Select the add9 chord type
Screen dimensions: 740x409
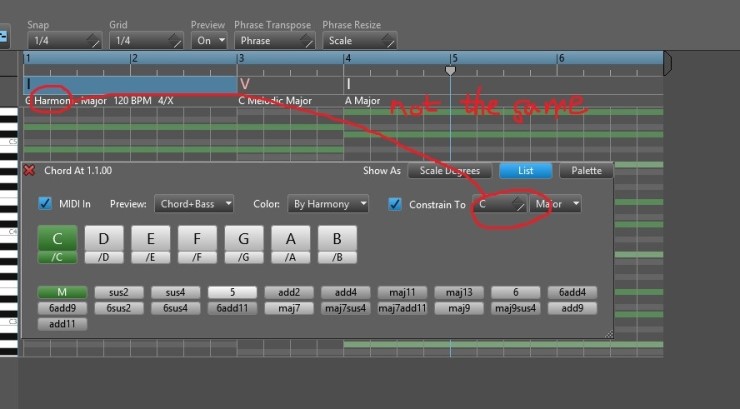coord(572,308)
